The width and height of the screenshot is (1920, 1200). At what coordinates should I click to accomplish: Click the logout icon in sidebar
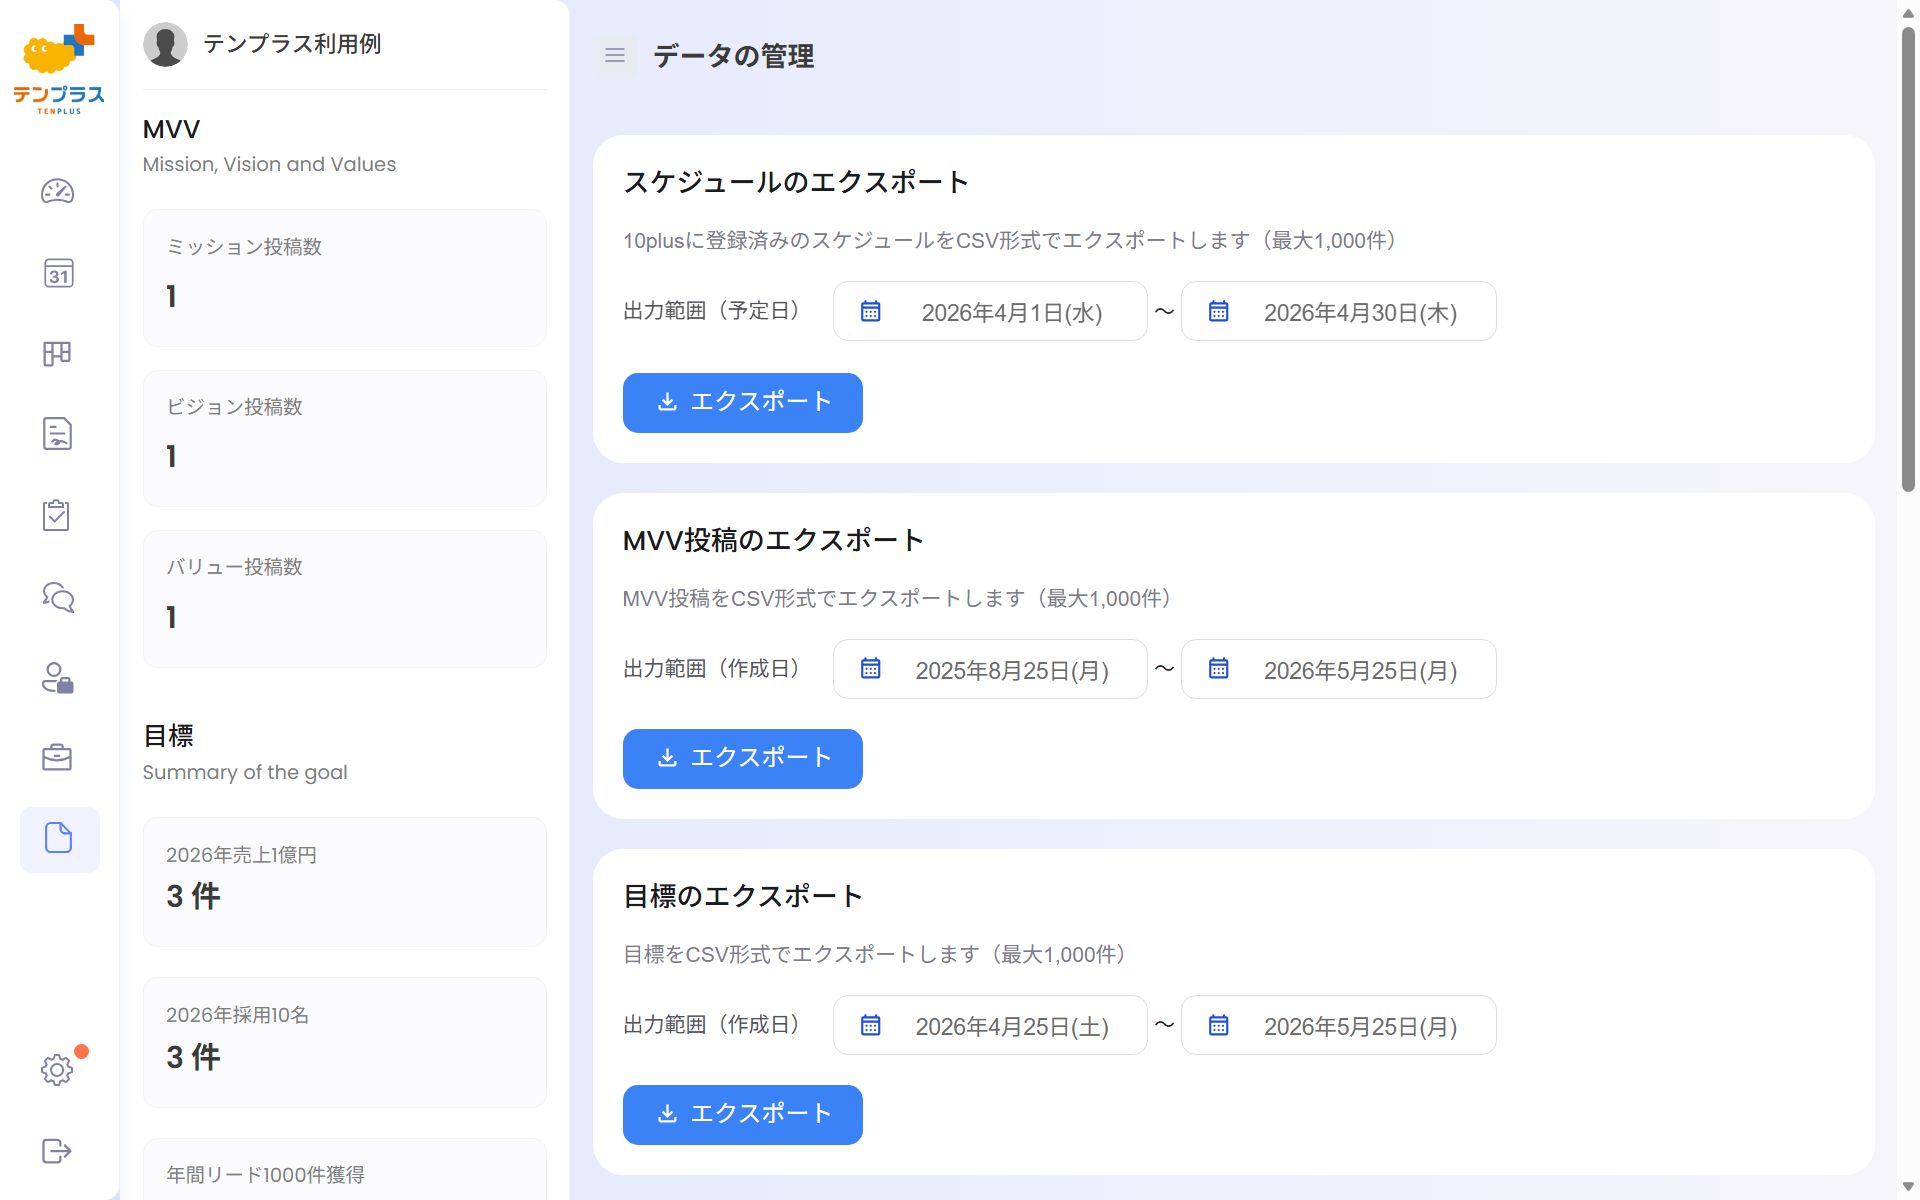coord(58,1151)
